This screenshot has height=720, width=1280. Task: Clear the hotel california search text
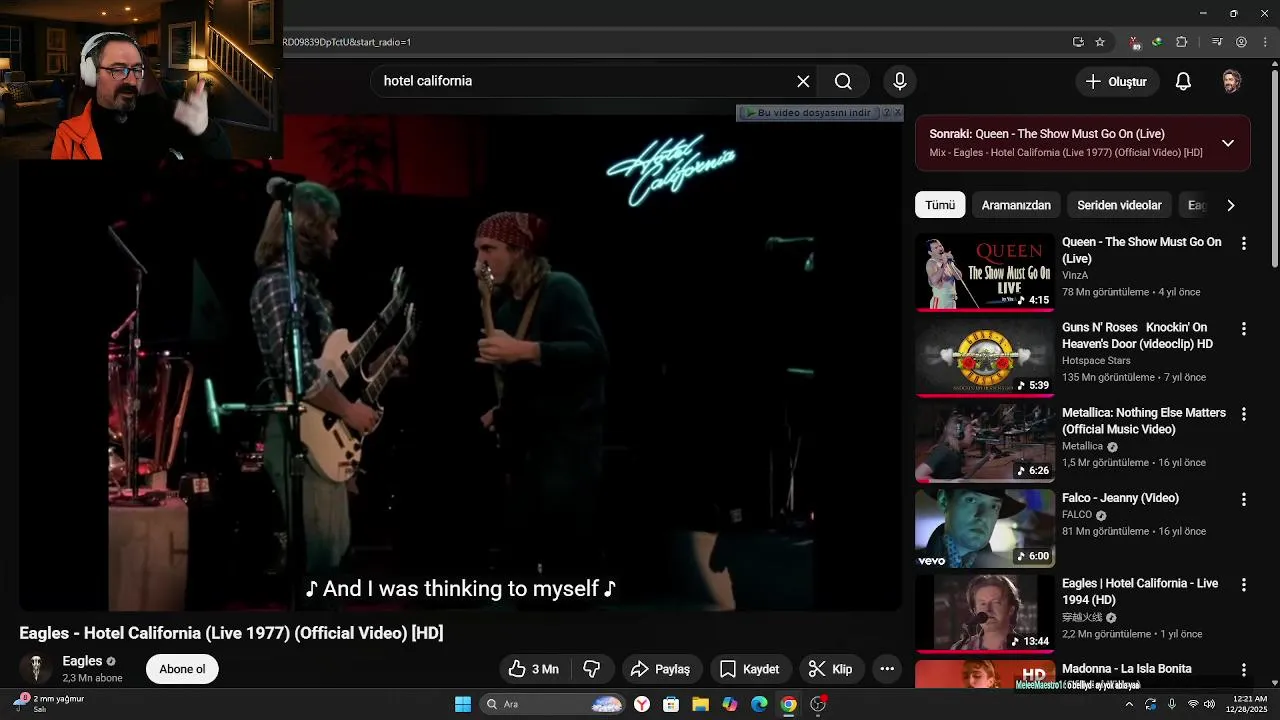tap(803, 81)
